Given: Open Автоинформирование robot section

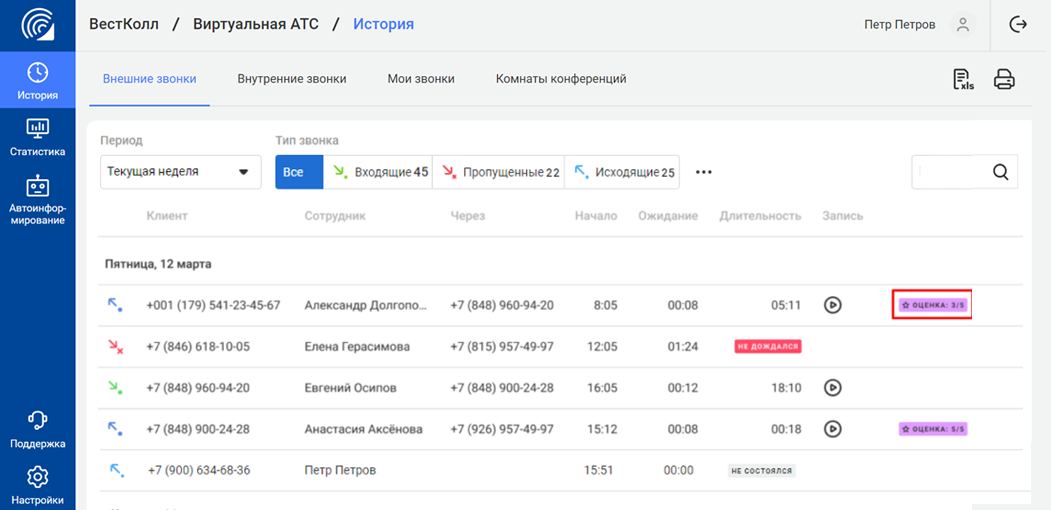Looking at the screenshot, I should point(38,200).
